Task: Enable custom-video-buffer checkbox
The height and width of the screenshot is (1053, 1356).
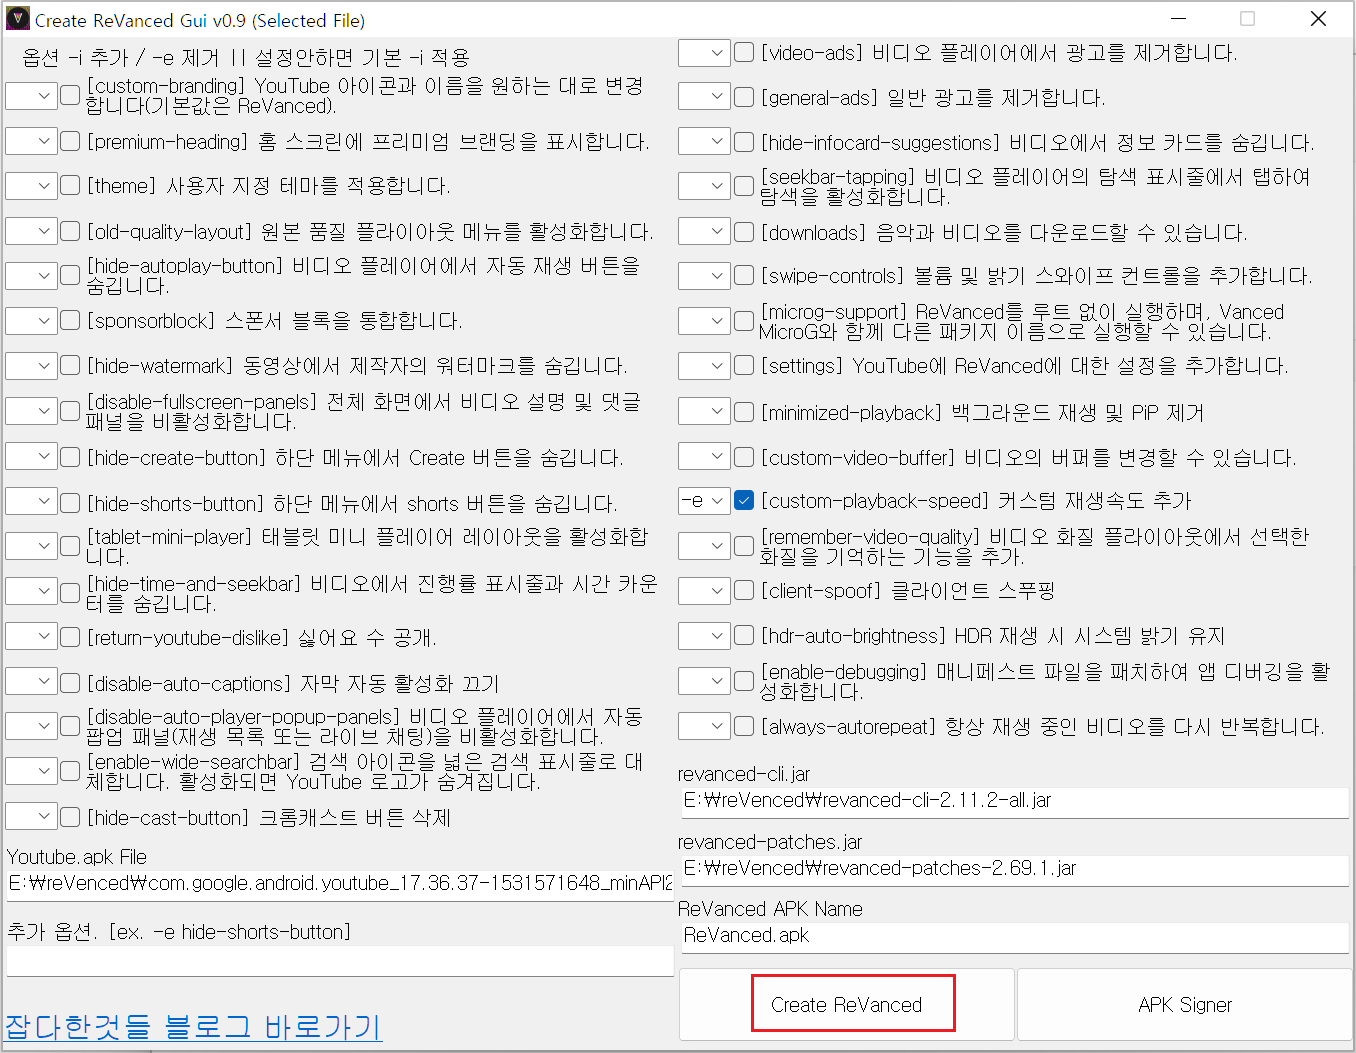Action: tap(744, 457)
